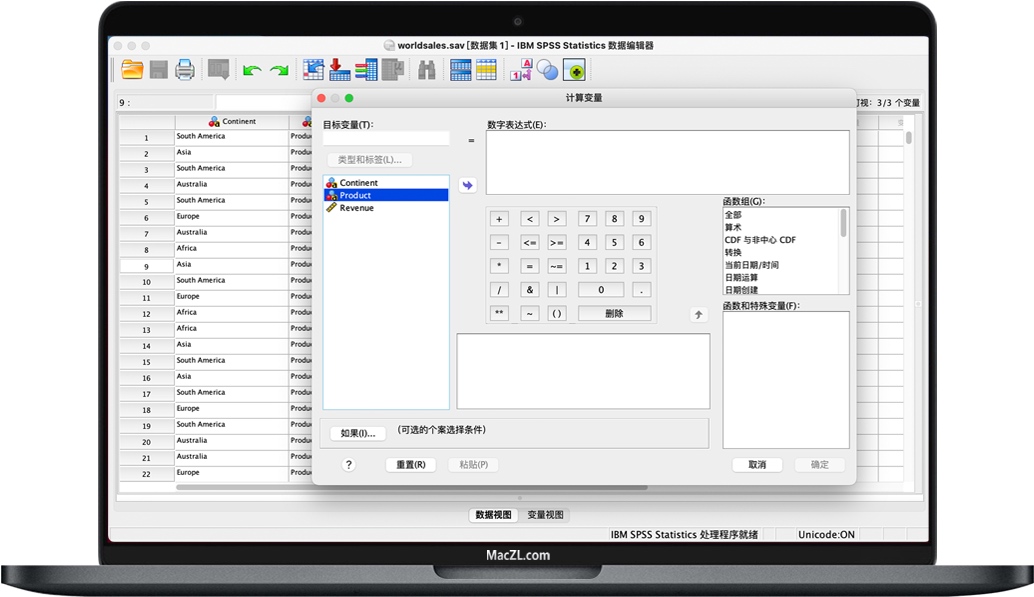
Task: Choose 算术 in function group list
Action: click(733, 228)
